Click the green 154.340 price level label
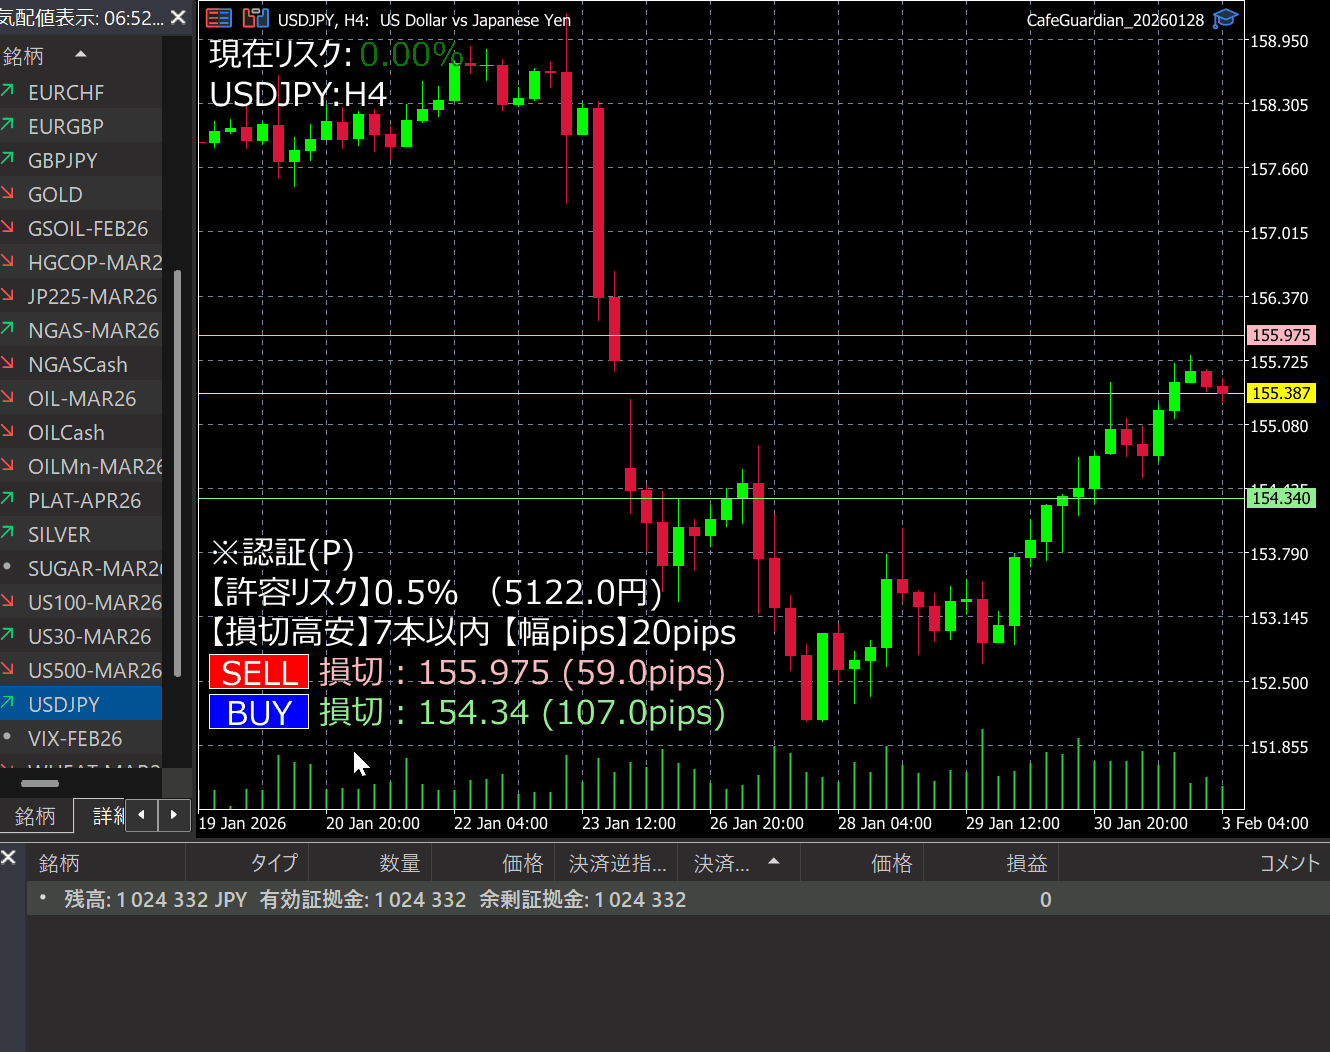Image resolution: width=1330 pixels, height=1052 pixels. coord(1281,498)
